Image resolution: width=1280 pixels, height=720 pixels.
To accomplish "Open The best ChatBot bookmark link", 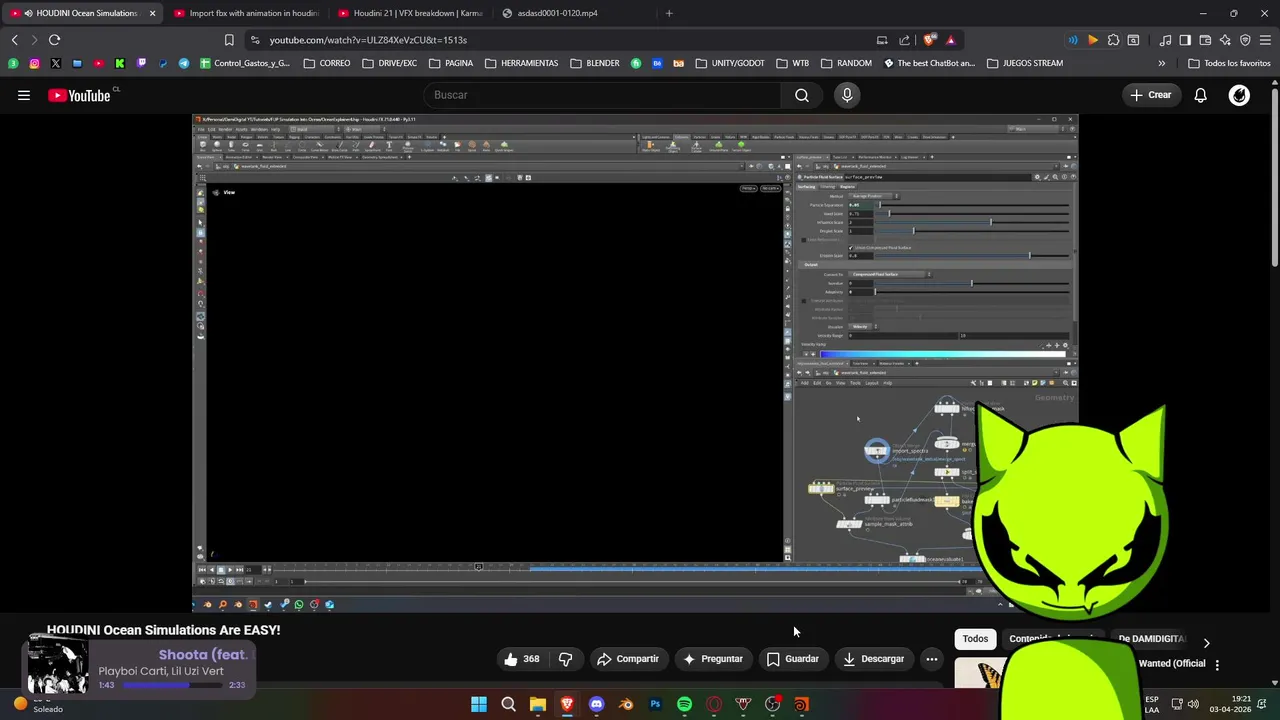I will point(929,63).
